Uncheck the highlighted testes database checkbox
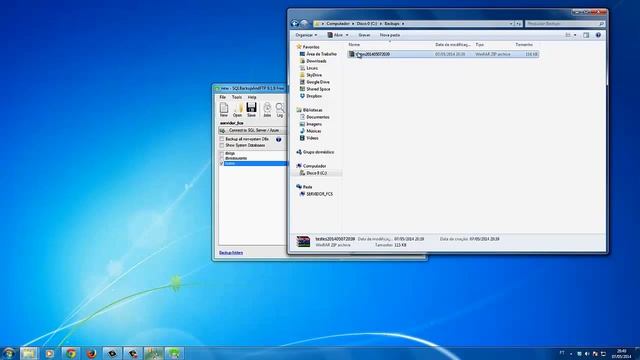 tap(222, 163)
